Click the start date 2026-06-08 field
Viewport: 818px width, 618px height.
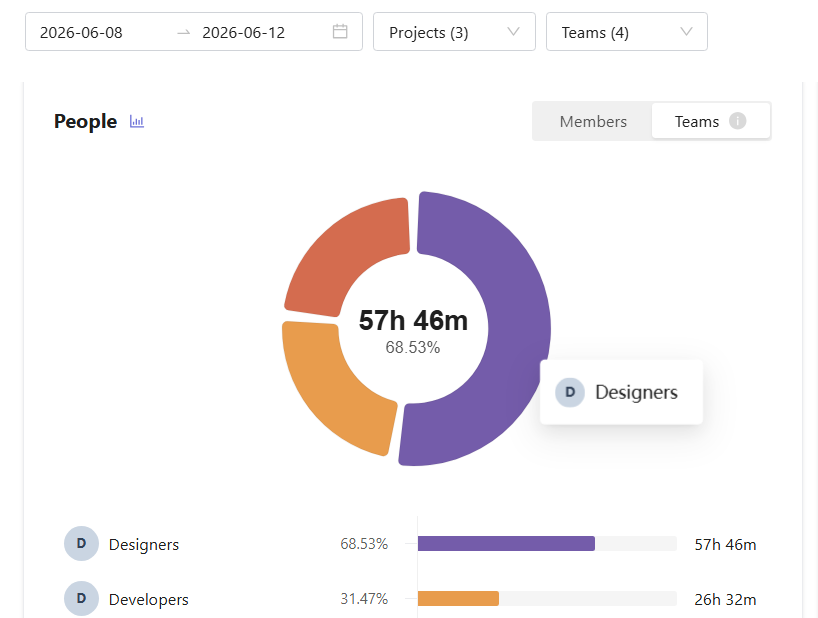[x=81, y=32]
